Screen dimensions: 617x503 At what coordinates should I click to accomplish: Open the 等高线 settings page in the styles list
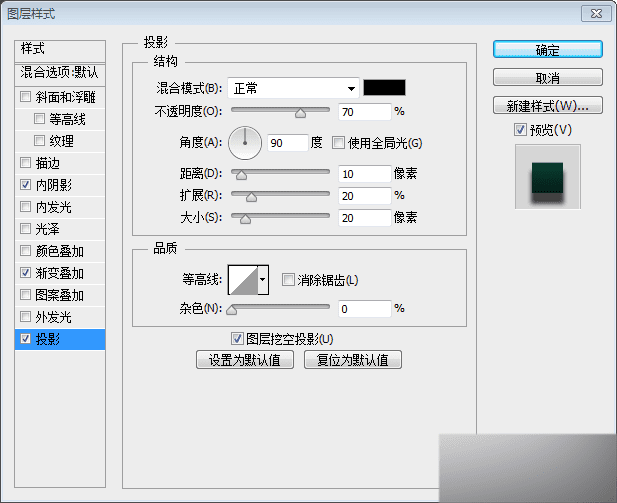(67, 119)
